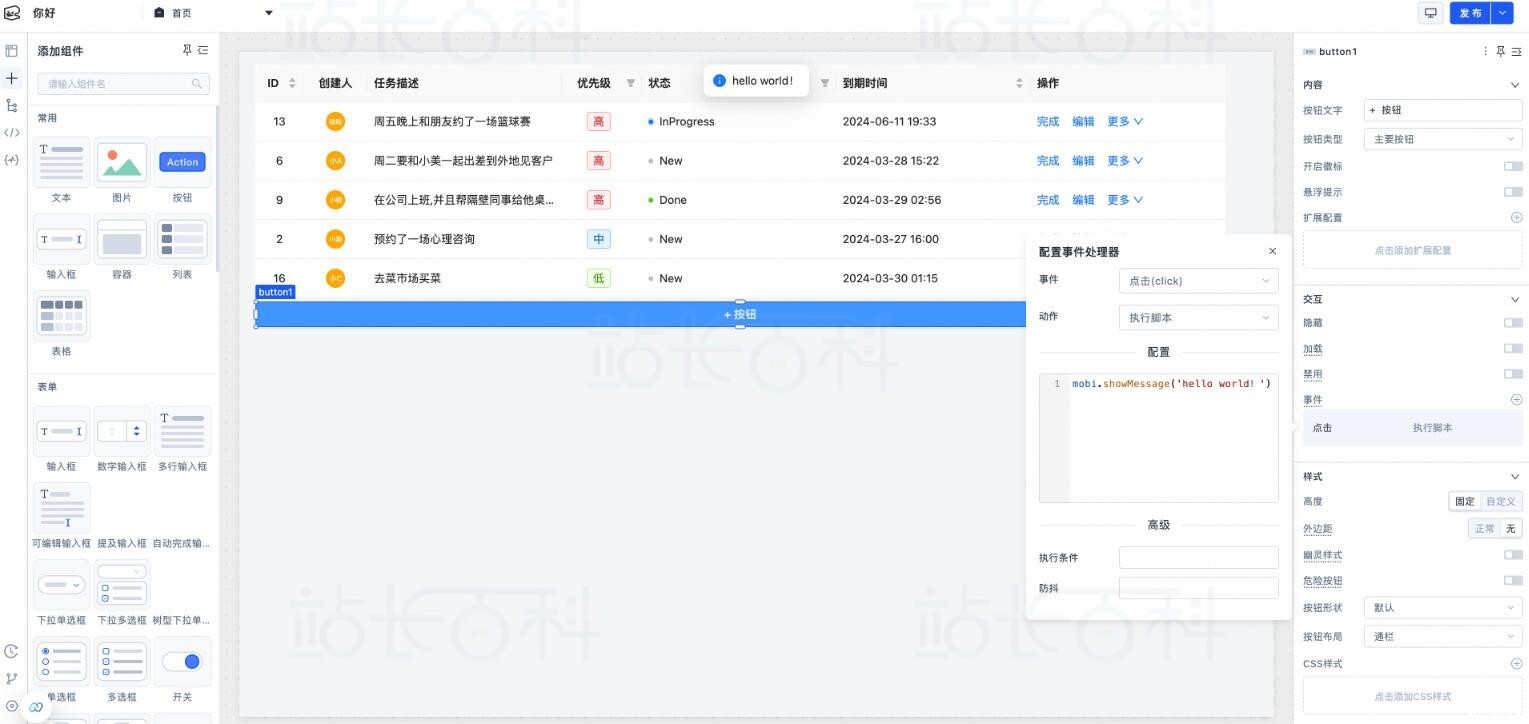1529x724 pixels.
Task: Click the 执行条件 input field
Action: 1197,557
